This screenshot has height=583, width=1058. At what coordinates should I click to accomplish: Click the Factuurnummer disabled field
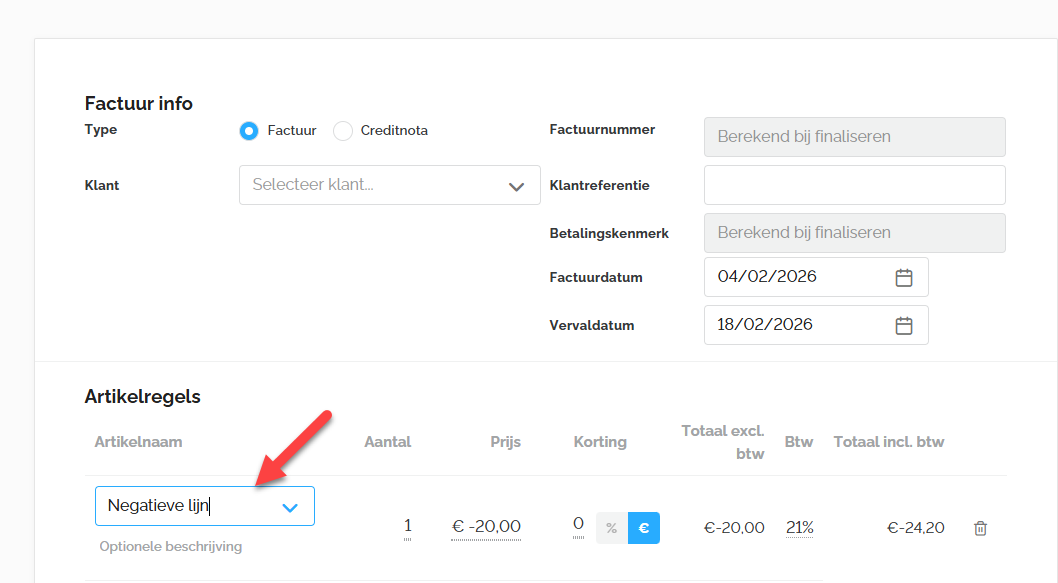click(854, 137)
